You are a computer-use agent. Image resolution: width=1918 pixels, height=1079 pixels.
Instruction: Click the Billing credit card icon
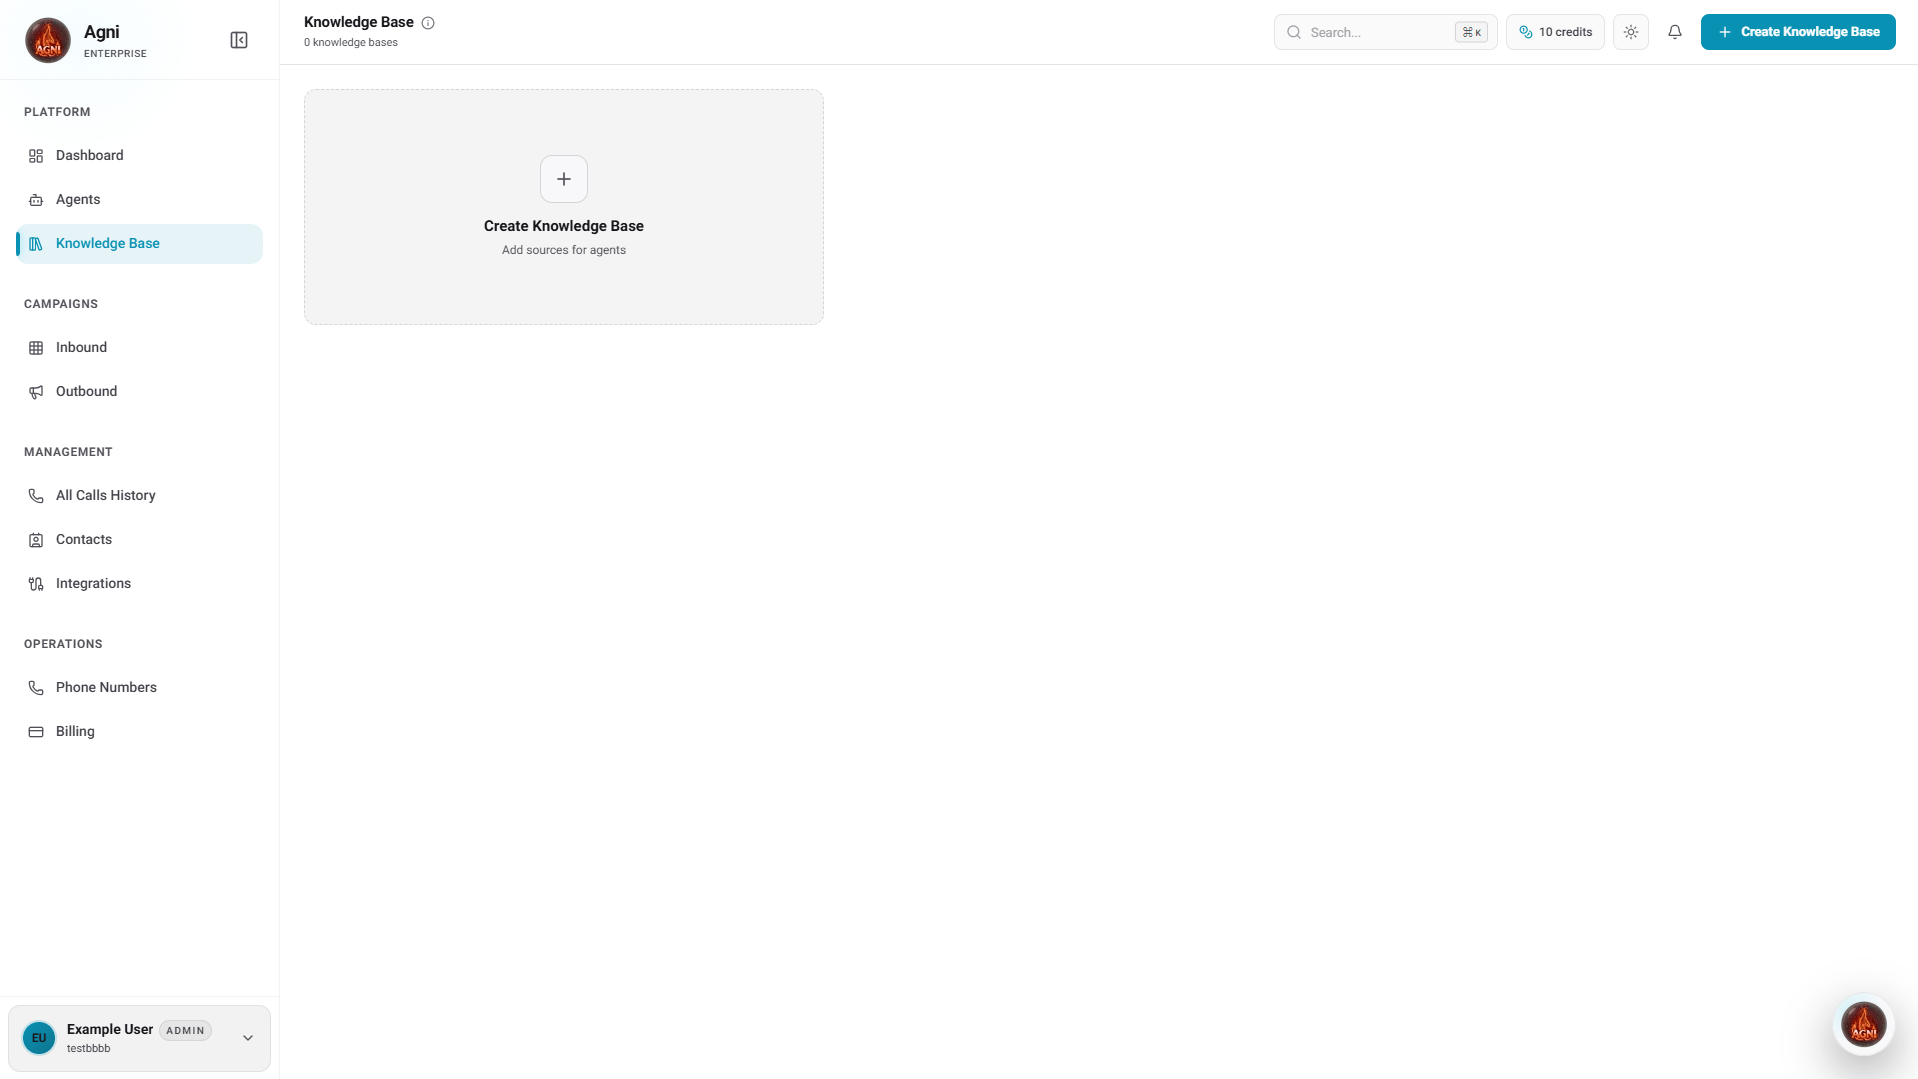[x=36, y=732]
